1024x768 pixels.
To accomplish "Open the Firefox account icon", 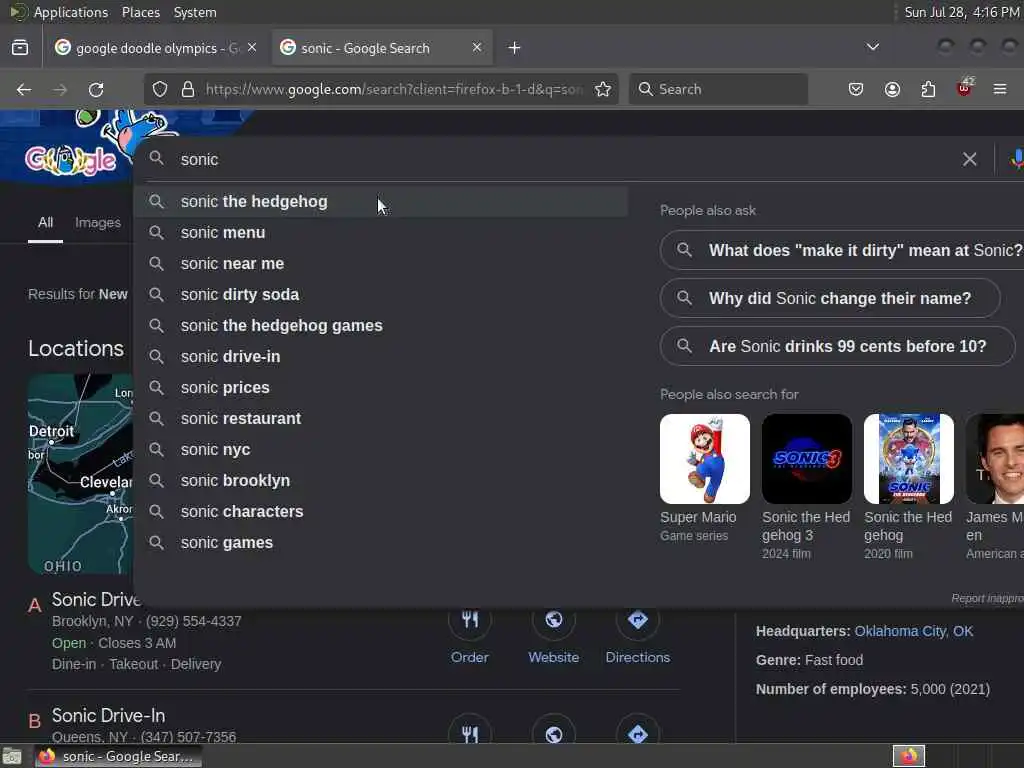I will [x=892, y=89].
